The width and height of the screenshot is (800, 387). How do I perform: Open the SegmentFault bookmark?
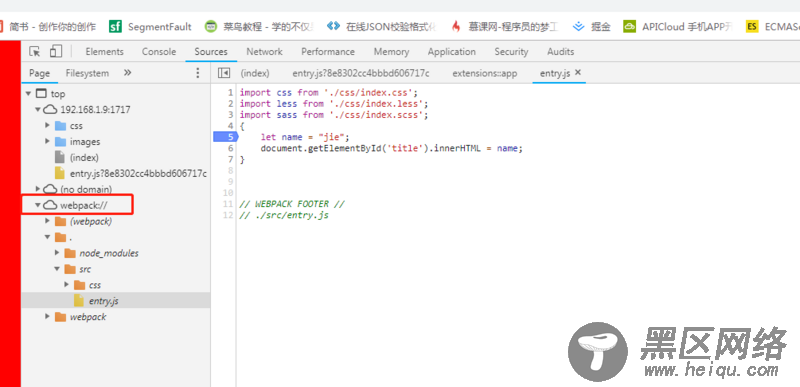click(x=151, y=27)
